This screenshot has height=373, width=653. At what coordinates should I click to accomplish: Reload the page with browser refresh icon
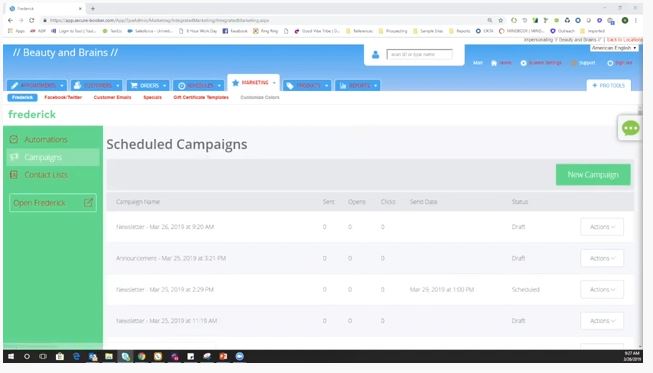click(x=32, y=20)
